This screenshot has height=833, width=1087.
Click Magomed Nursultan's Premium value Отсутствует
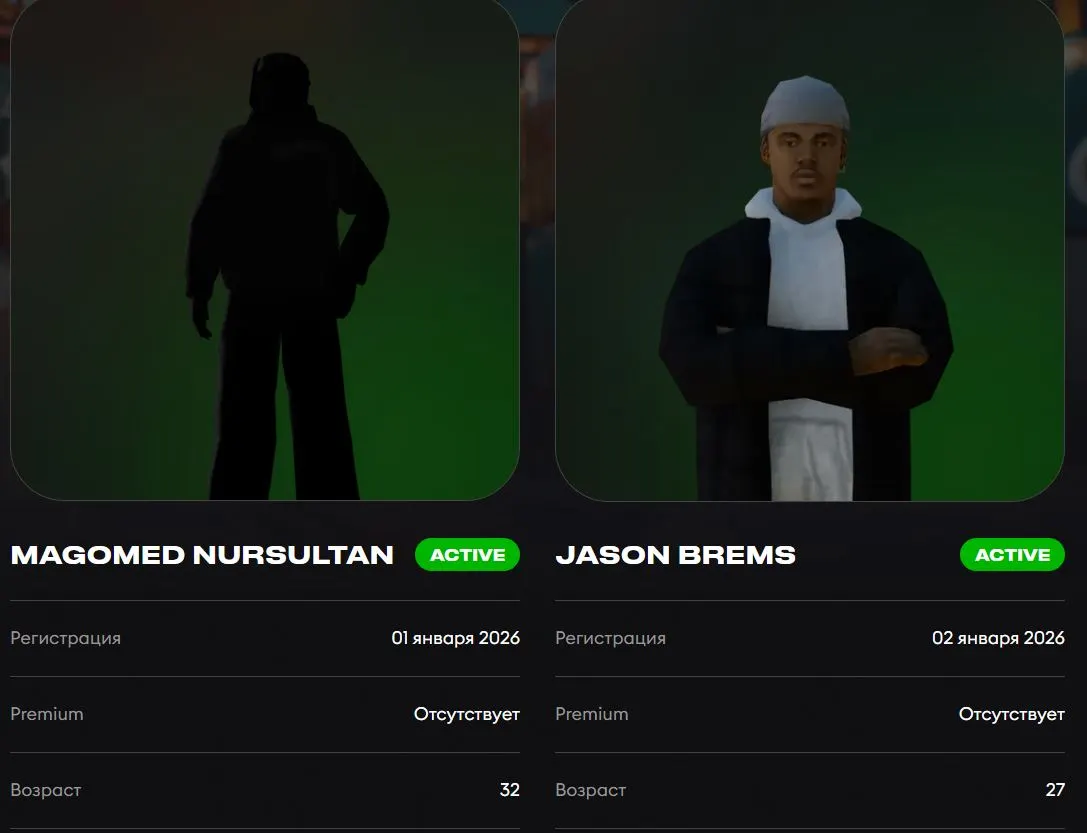pos(467,714)
